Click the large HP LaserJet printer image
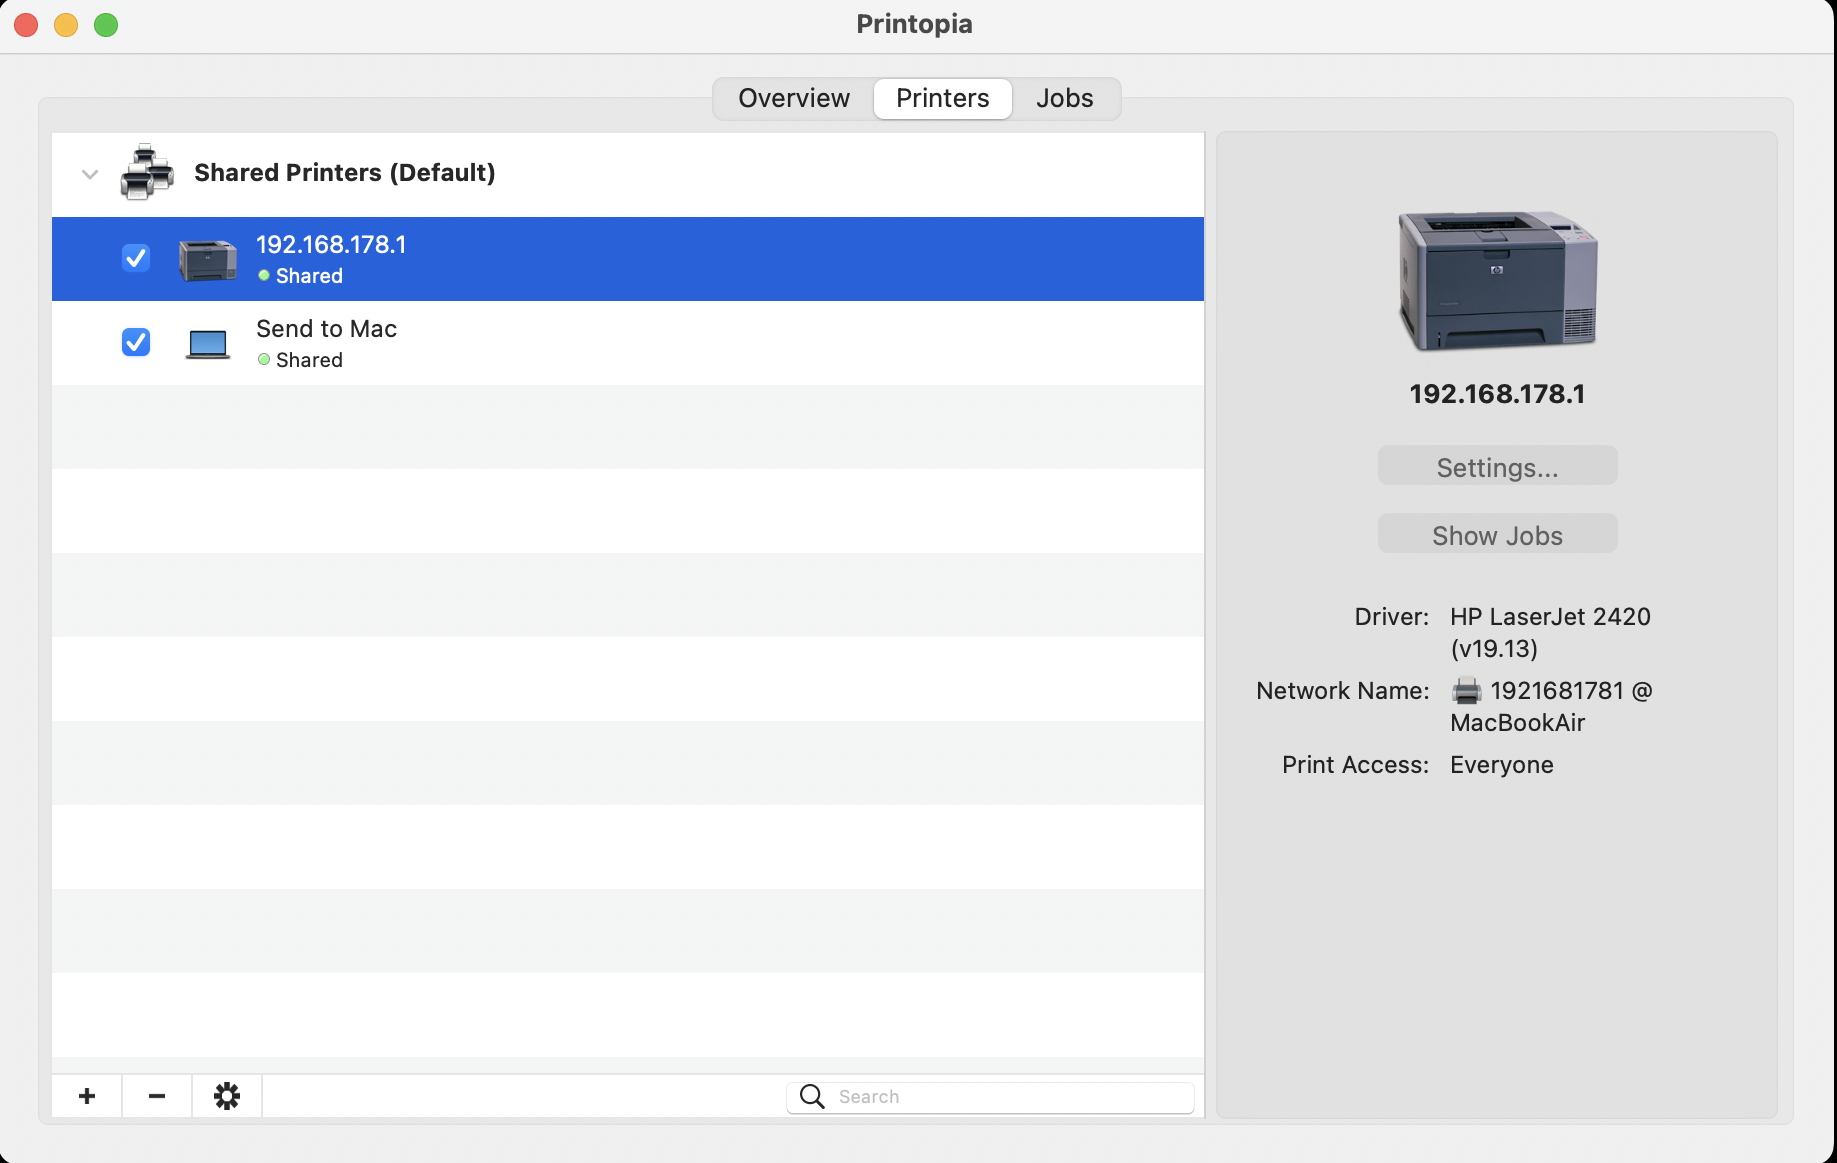This screenshot has height=1163, width=1837. coord(1497,281)
